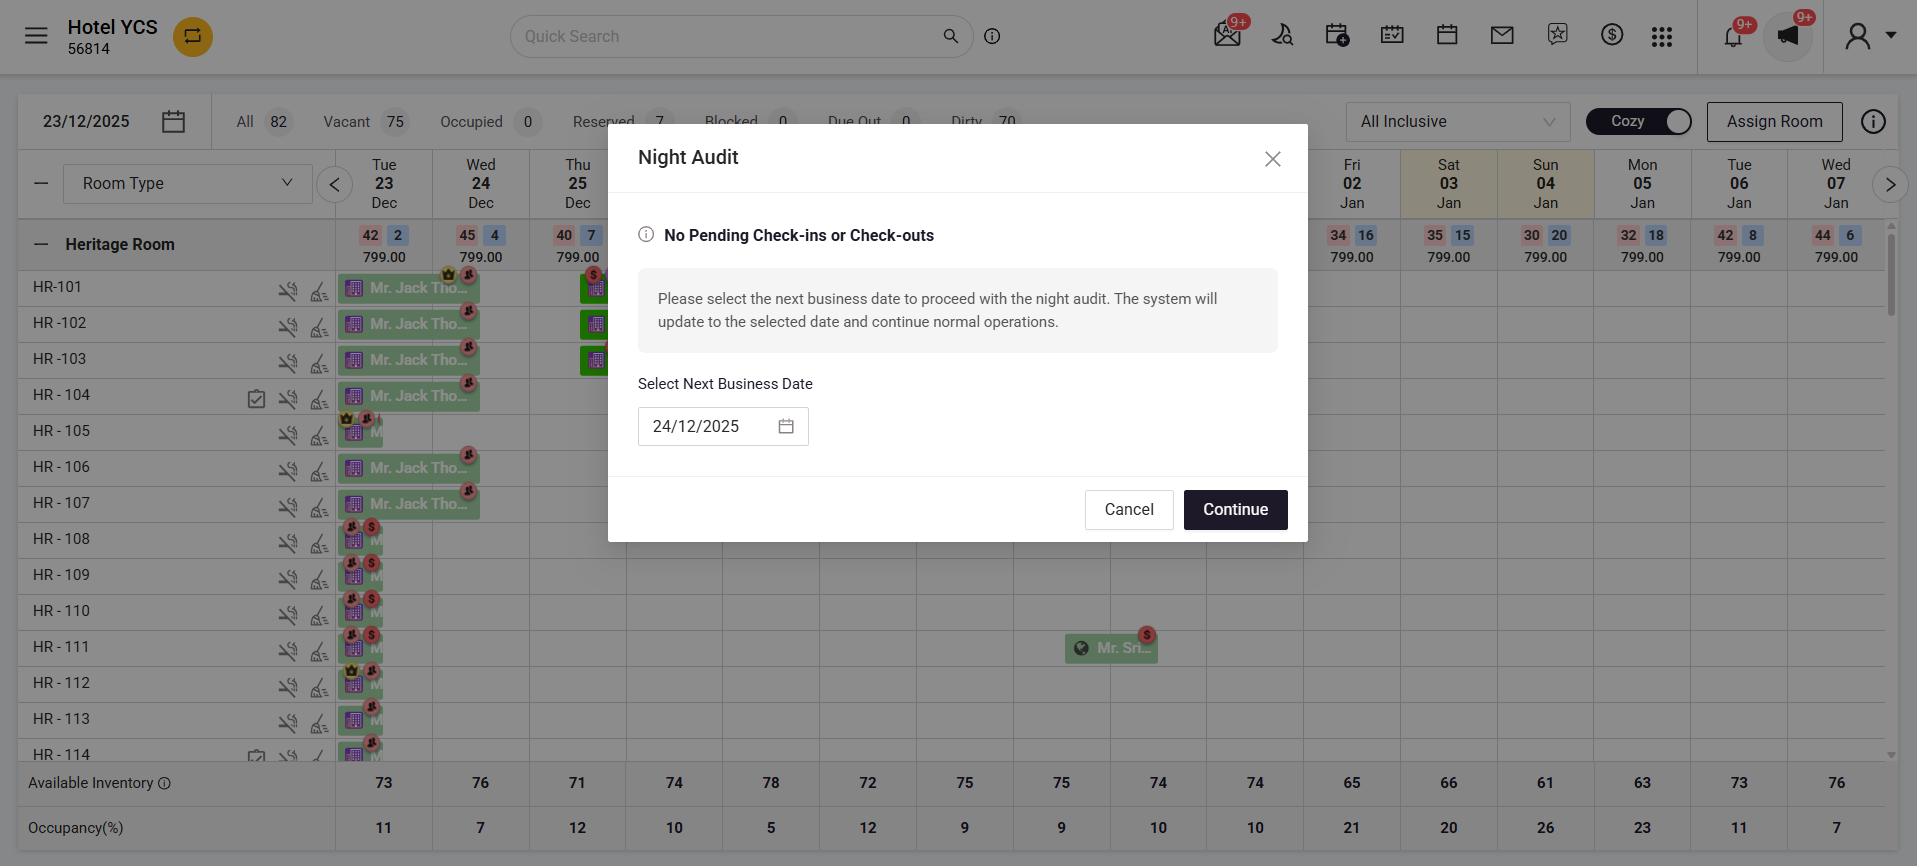
Task: Open date picker next to 23/12/2025
Action: coord(174,121)
